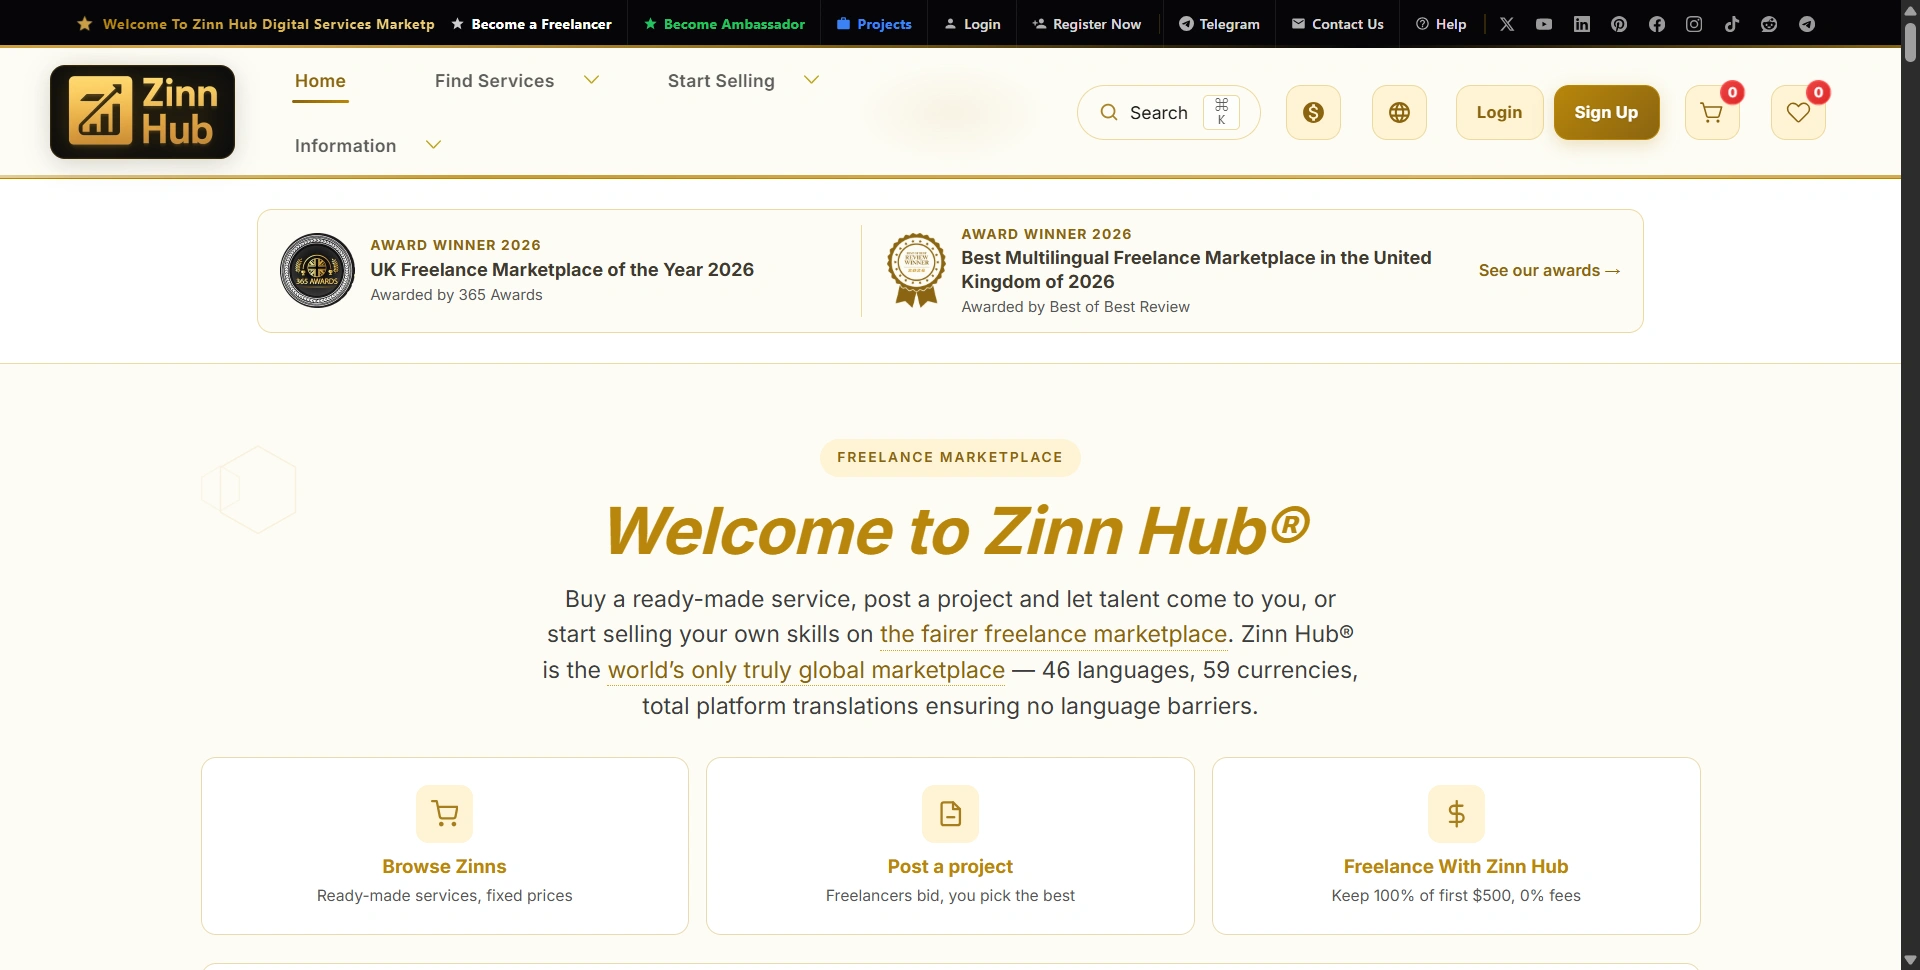Open the LinkedIn social icon
This screenshot has height=970, width=1920.
[x=1582, y=24]
